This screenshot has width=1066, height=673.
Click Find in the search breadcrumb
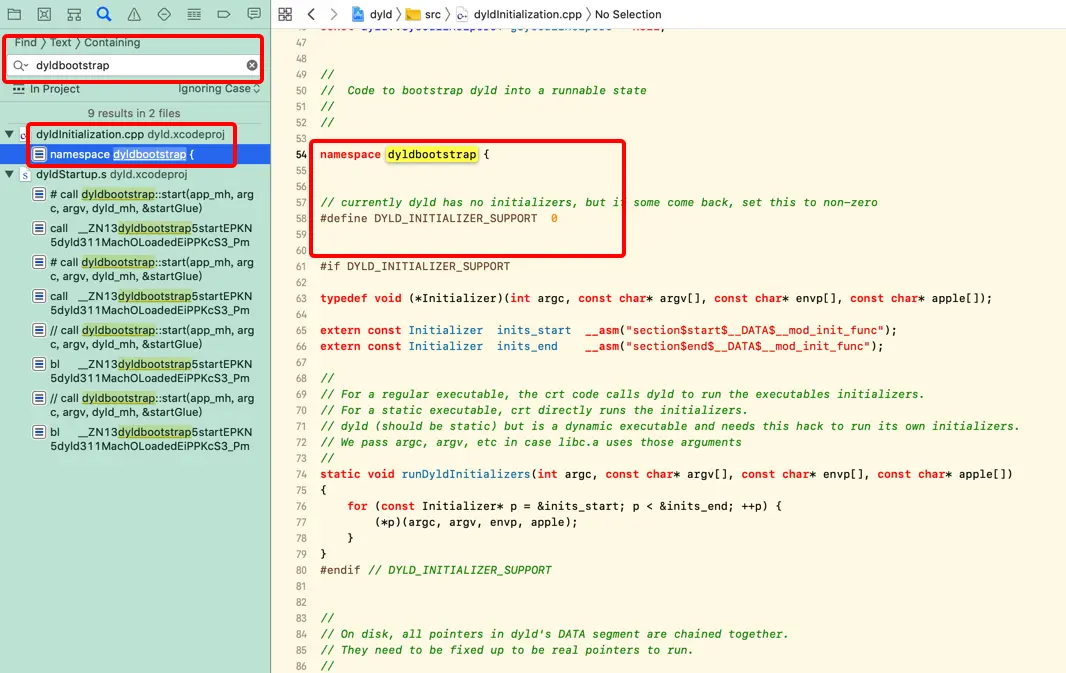(x=26, y=42)
